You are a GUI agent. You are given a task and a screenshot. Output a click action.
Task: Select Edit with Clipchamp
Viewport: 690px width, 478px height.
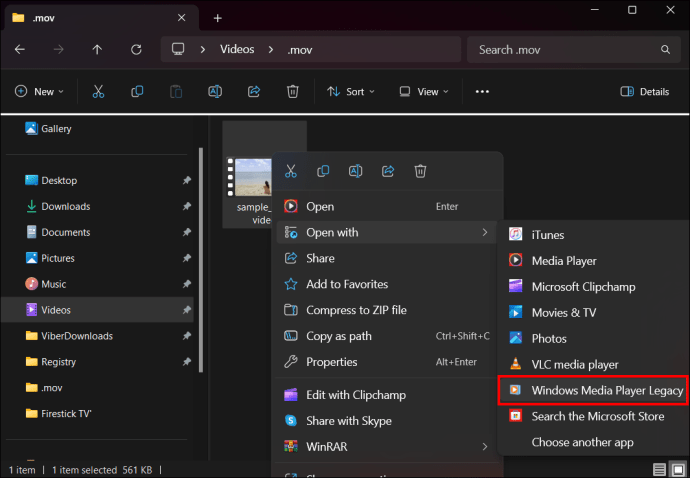pyautogui.click(x=387, y=395)
